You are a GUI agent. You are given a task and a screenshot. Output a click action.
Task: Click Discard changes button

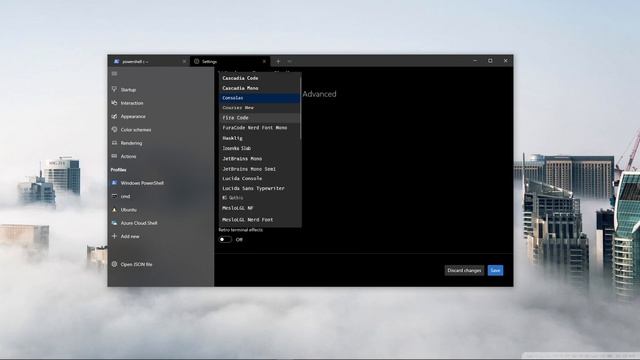[x=464, y=270]
